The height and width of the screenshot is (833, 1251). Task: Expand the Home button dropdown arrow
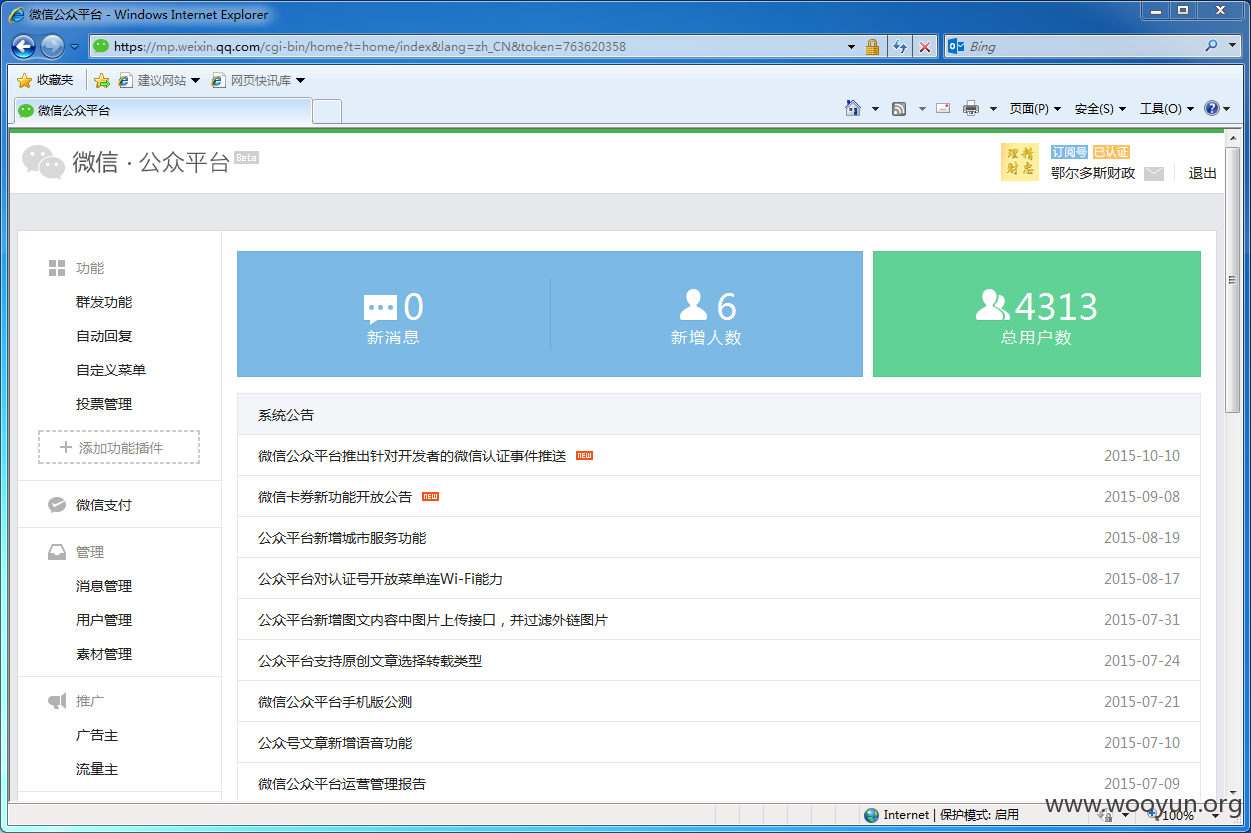[875, 109]
